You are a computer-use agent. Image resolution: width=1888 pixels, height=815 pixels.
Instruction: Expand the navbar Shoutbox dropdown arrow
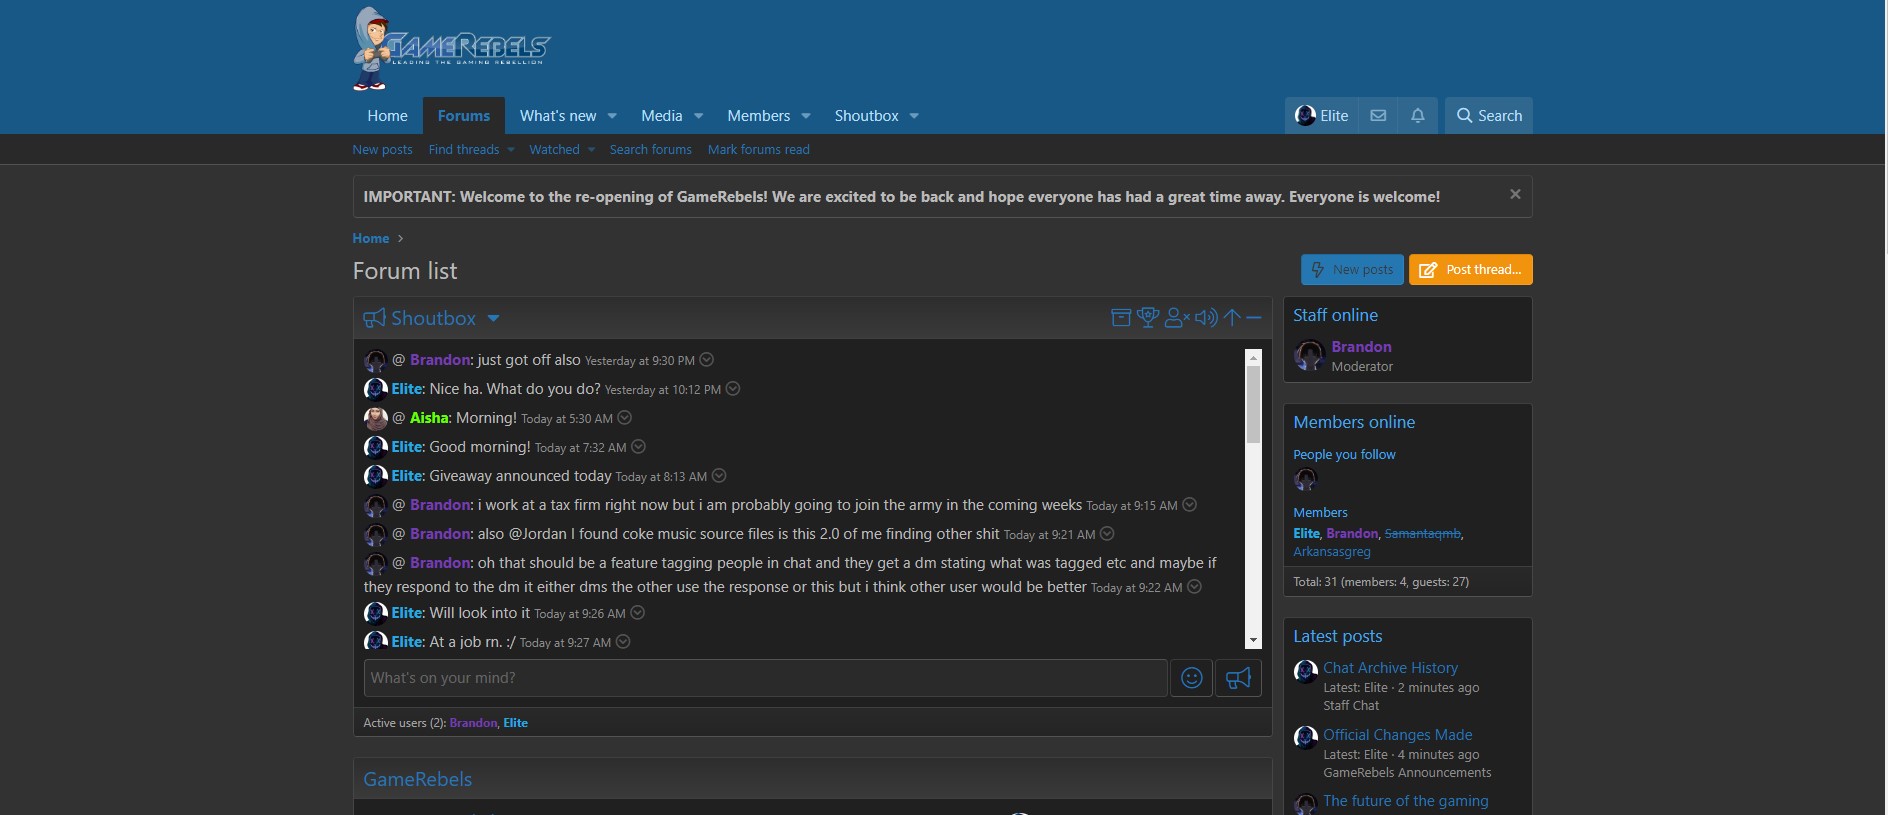pyautogui.click(x=914, y=116)
